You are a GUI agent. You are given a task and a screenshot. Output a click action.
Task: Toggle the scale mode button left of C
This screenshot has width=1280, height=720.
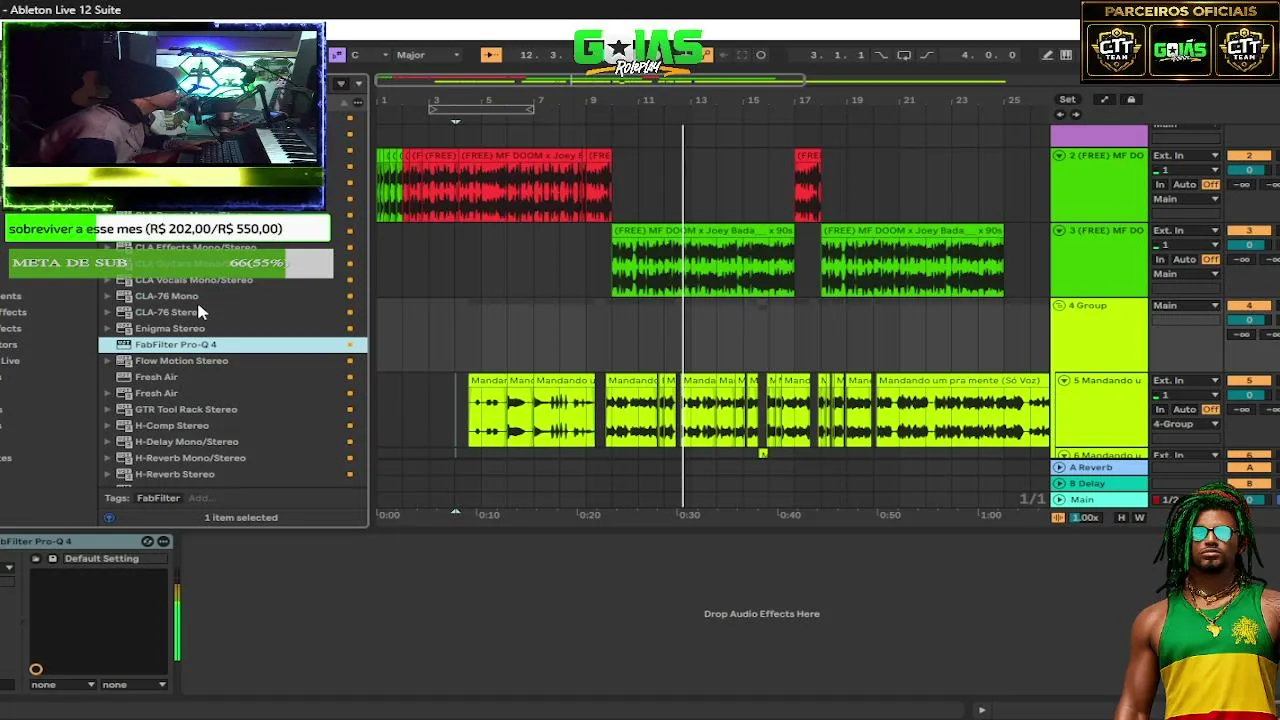[337, 55]
